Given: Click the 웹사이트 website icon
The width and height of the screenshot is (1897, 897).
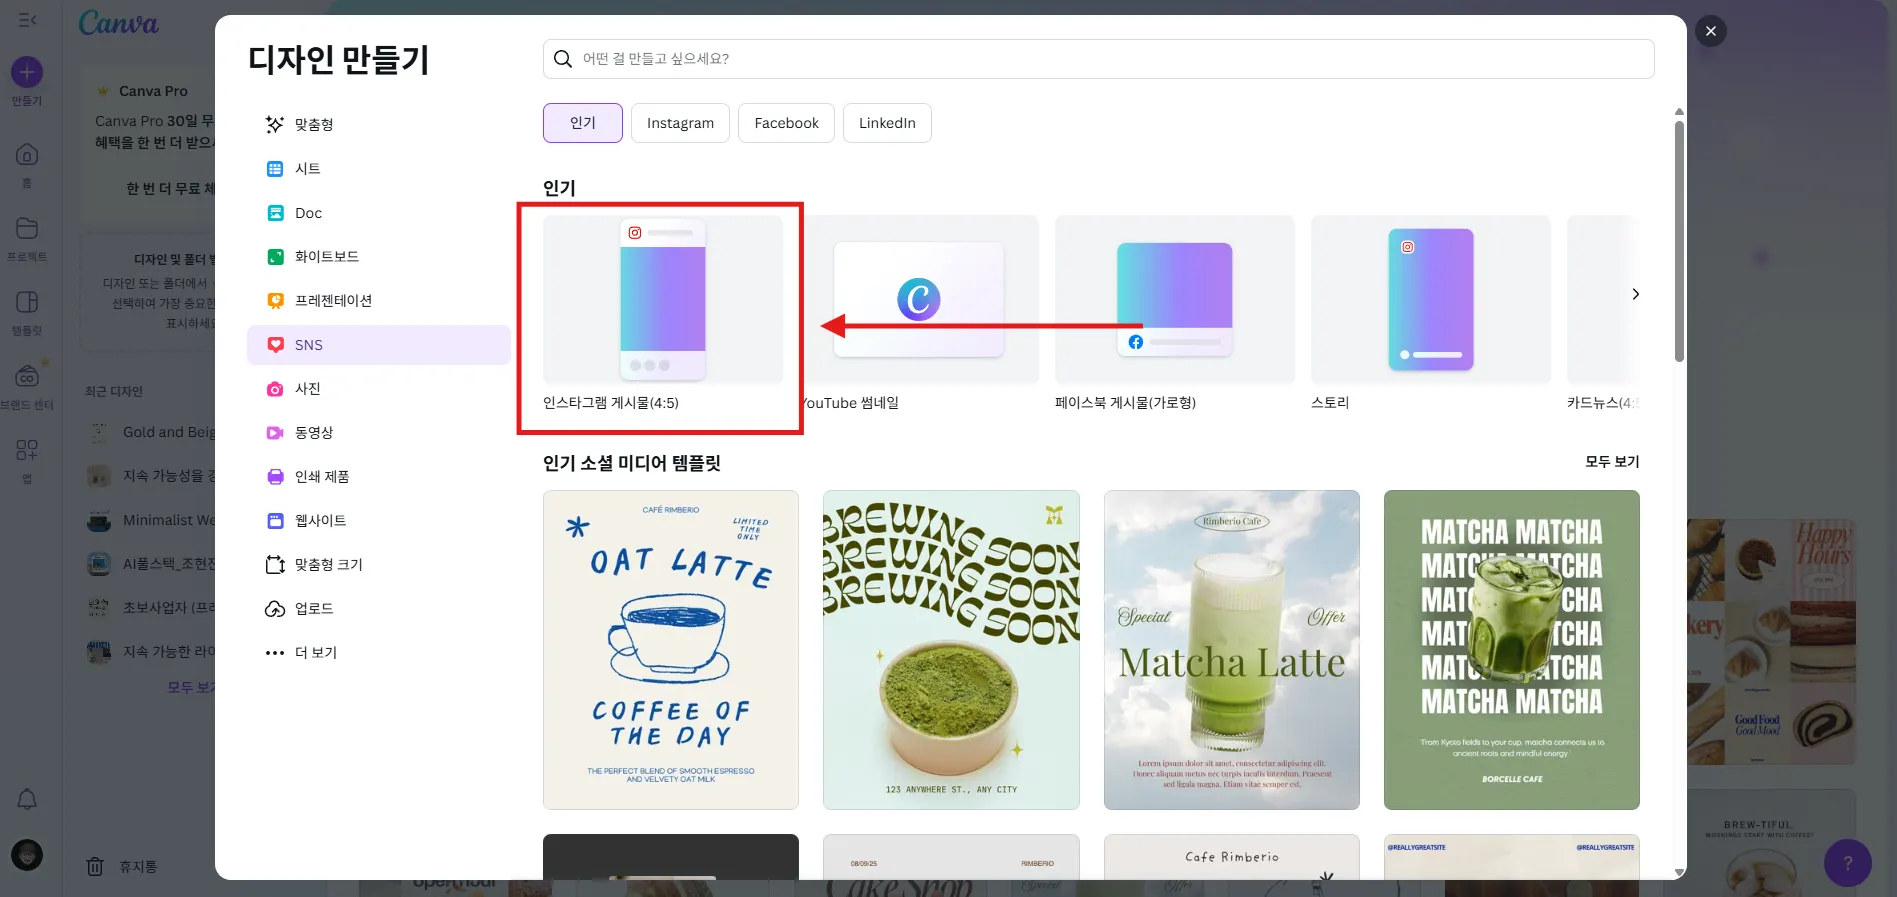Looking at the screenshot, I should pyautogui.click(x=275, y=521).
